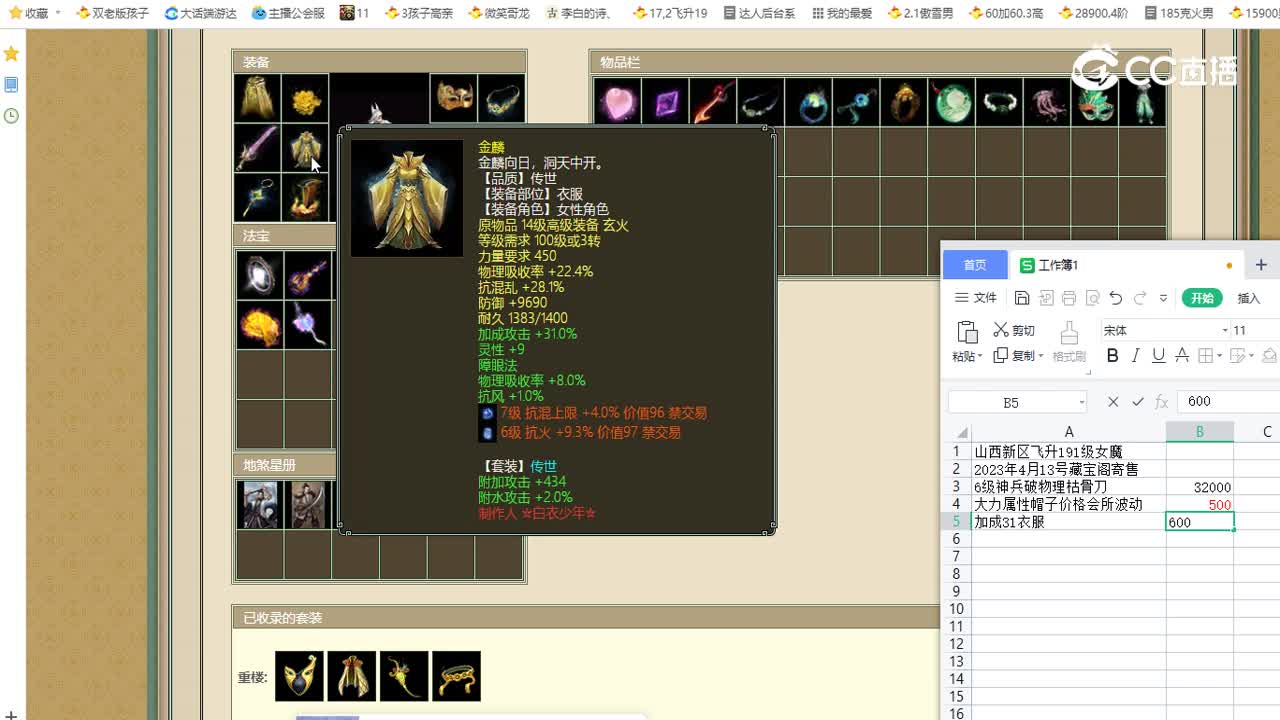
Task: Click the 重楼 set robe icon
Action: click(x=352, y=676)
